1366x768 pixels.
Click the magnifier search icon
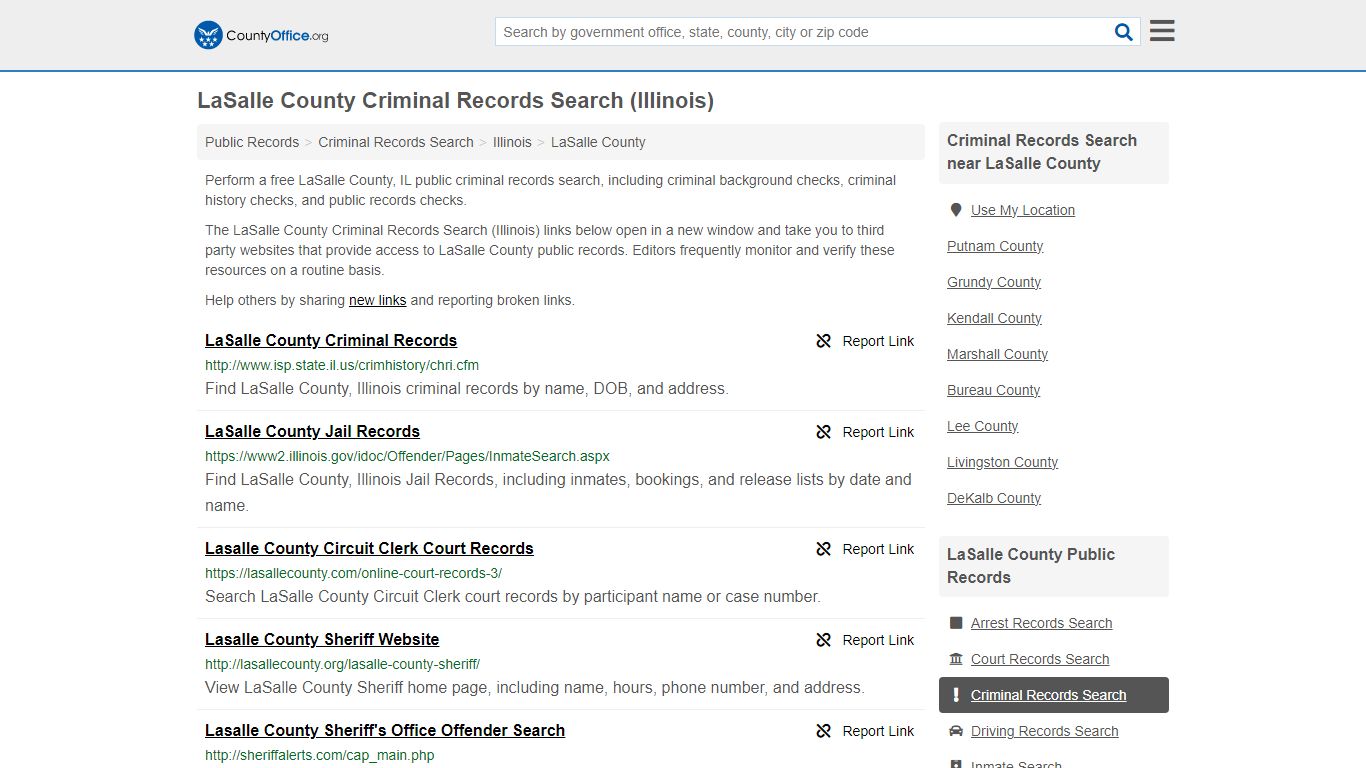1124,32
